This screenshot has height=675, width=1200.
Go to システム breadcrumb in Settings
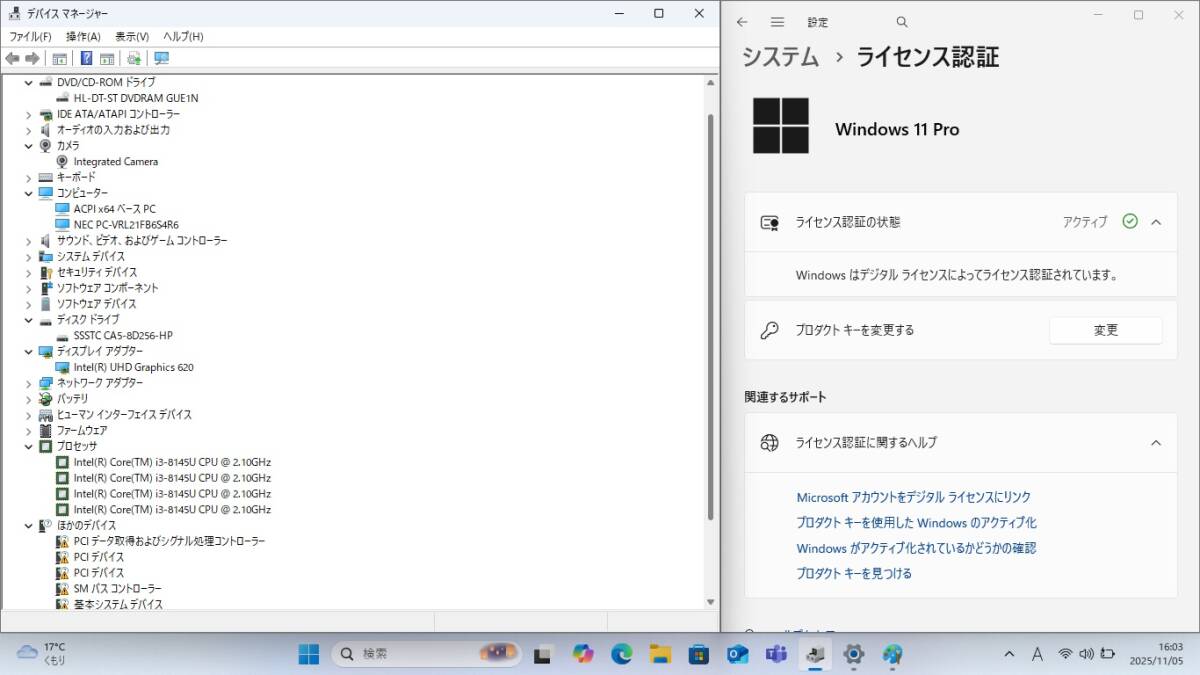780,57
